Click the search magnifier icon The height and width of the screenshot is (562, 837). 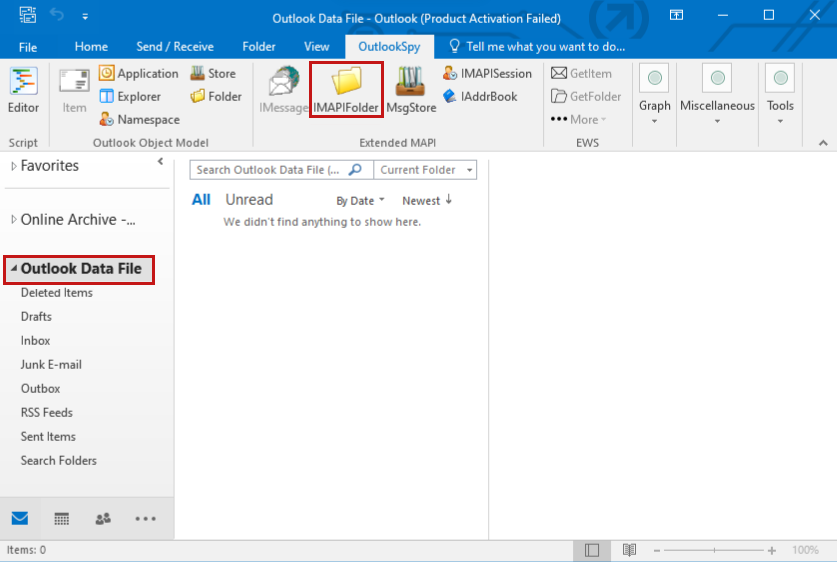[x=355, y=170]
